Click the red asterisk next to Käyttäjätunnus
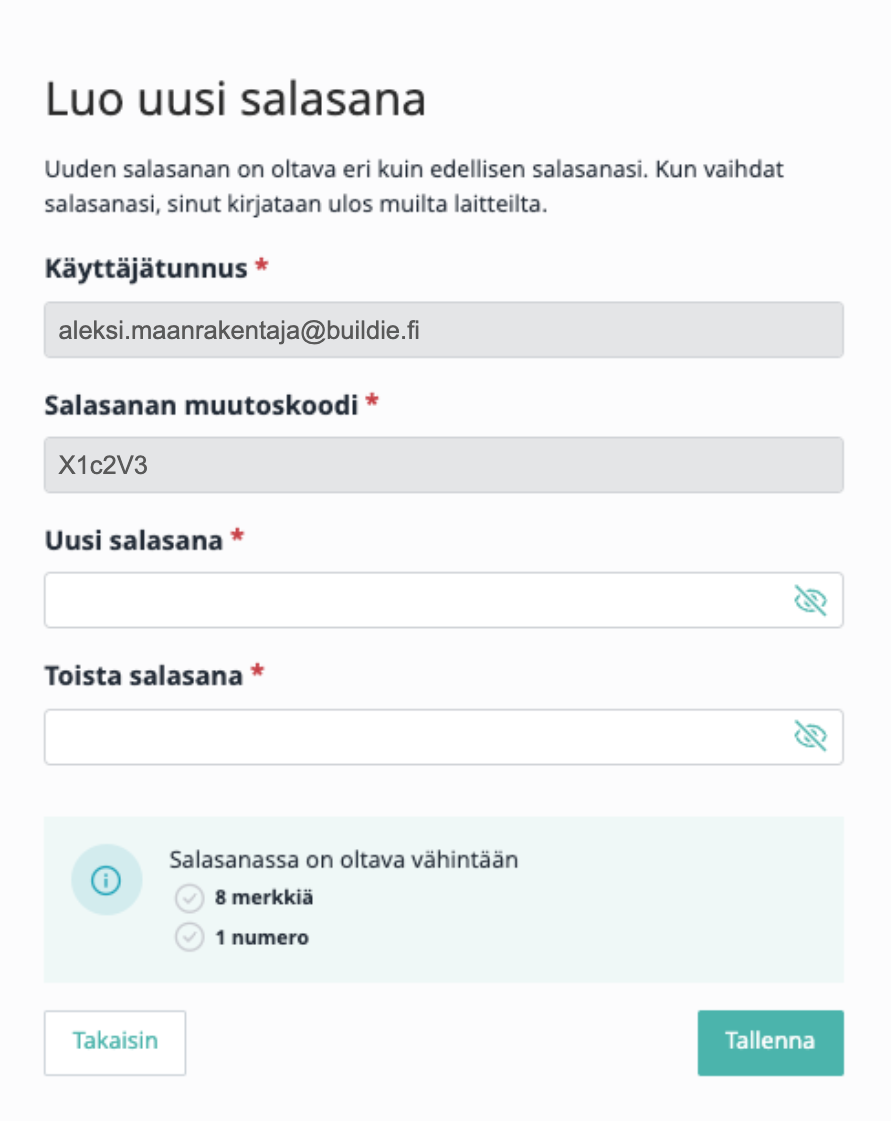The height and width of the screenshot is (1121, 891). point(262,265)
